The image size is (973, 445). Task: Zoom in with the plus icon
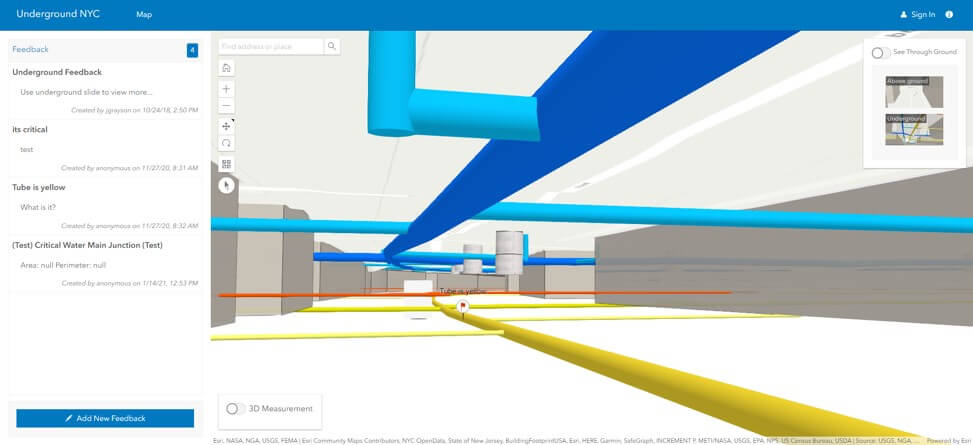point(227,89)
